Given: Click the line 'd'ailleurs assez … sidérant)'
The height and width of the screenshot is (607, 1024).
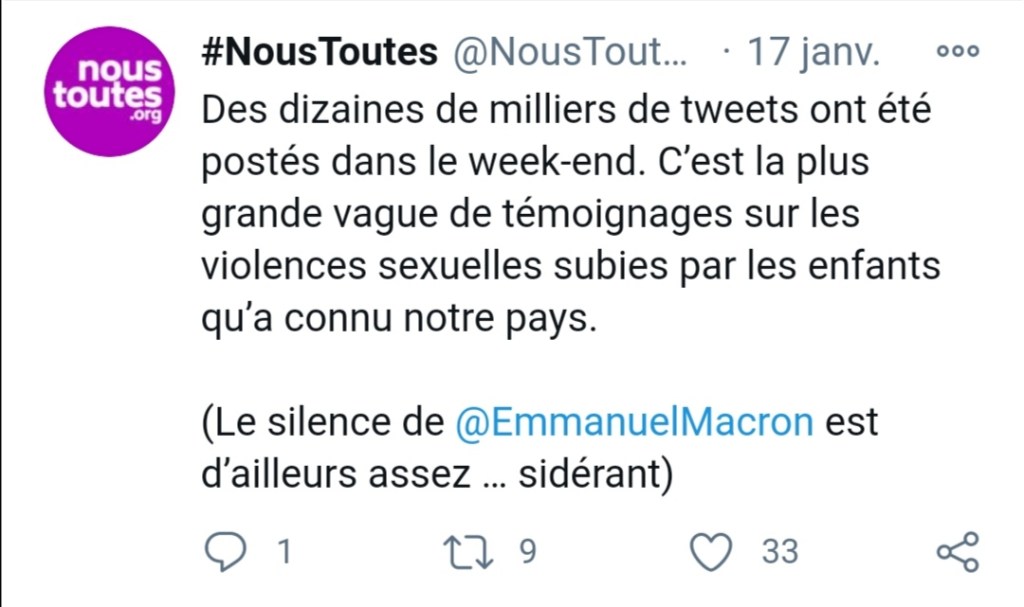Looking at the screenshot, I should tap(434, 476).
